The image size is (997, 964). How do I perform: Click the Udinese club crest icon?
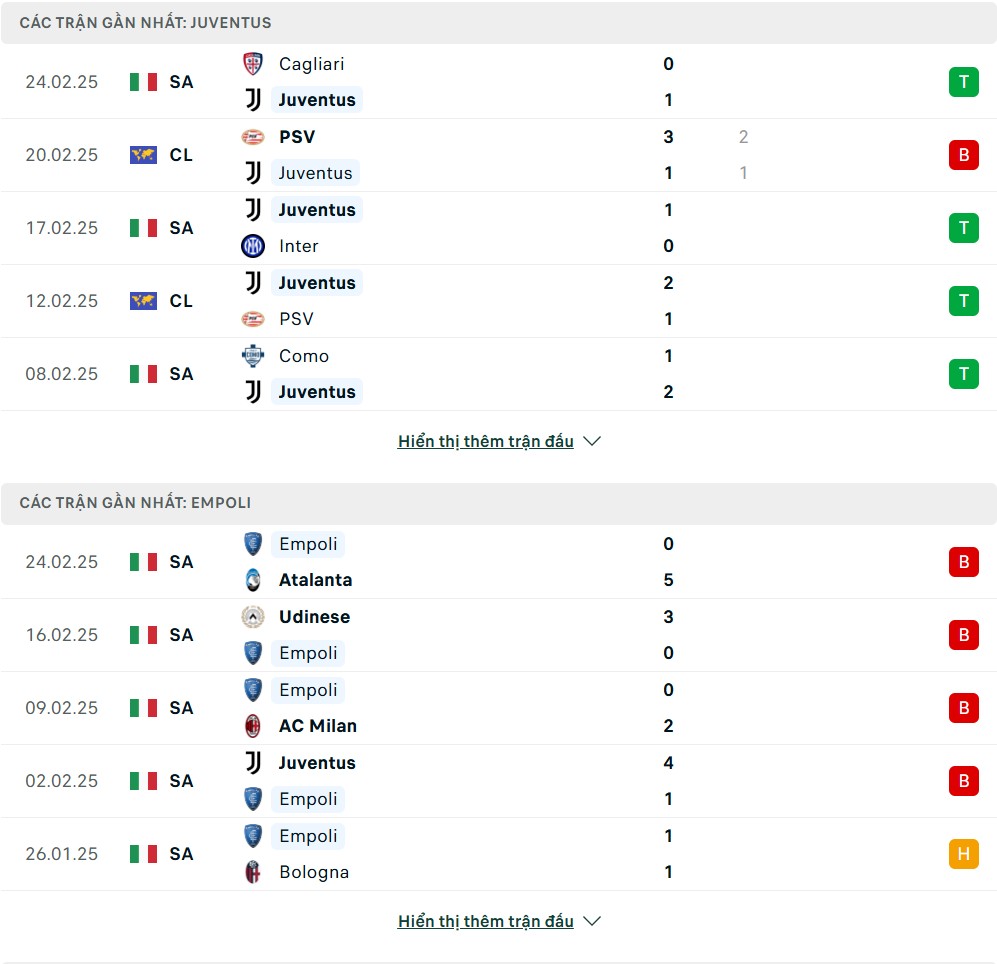pos(253,617)
